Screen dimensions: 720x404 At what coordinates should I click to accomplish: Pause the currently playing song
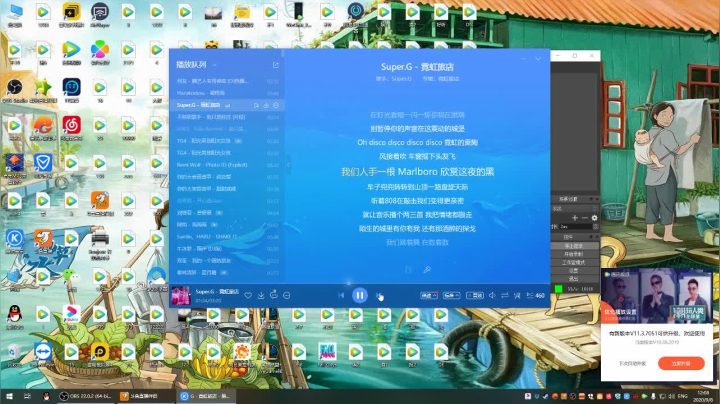coord(360,295)
